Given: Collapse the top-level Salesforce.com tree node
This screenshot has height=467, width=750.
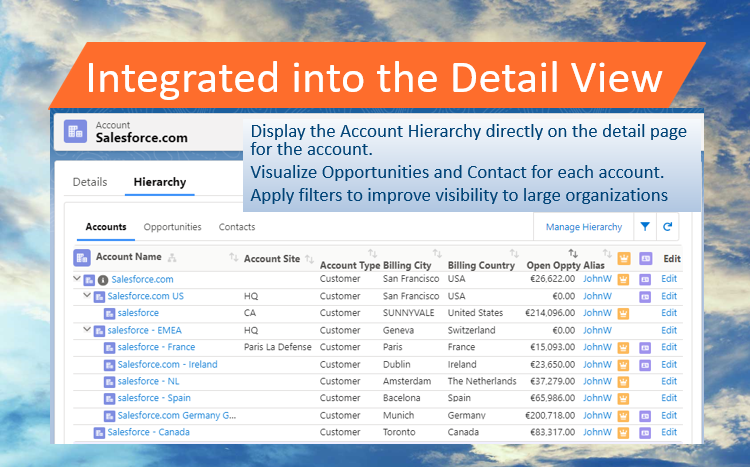Looking at the screenshot, I should 78,280.
